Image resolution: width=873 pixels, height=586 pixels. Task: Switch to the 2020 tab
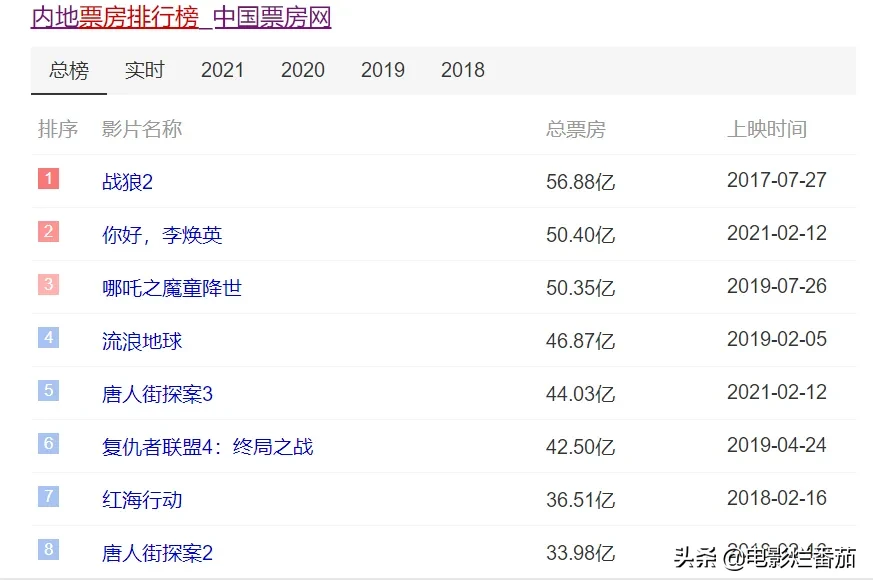pyautogui.click(x=302, y=70)
